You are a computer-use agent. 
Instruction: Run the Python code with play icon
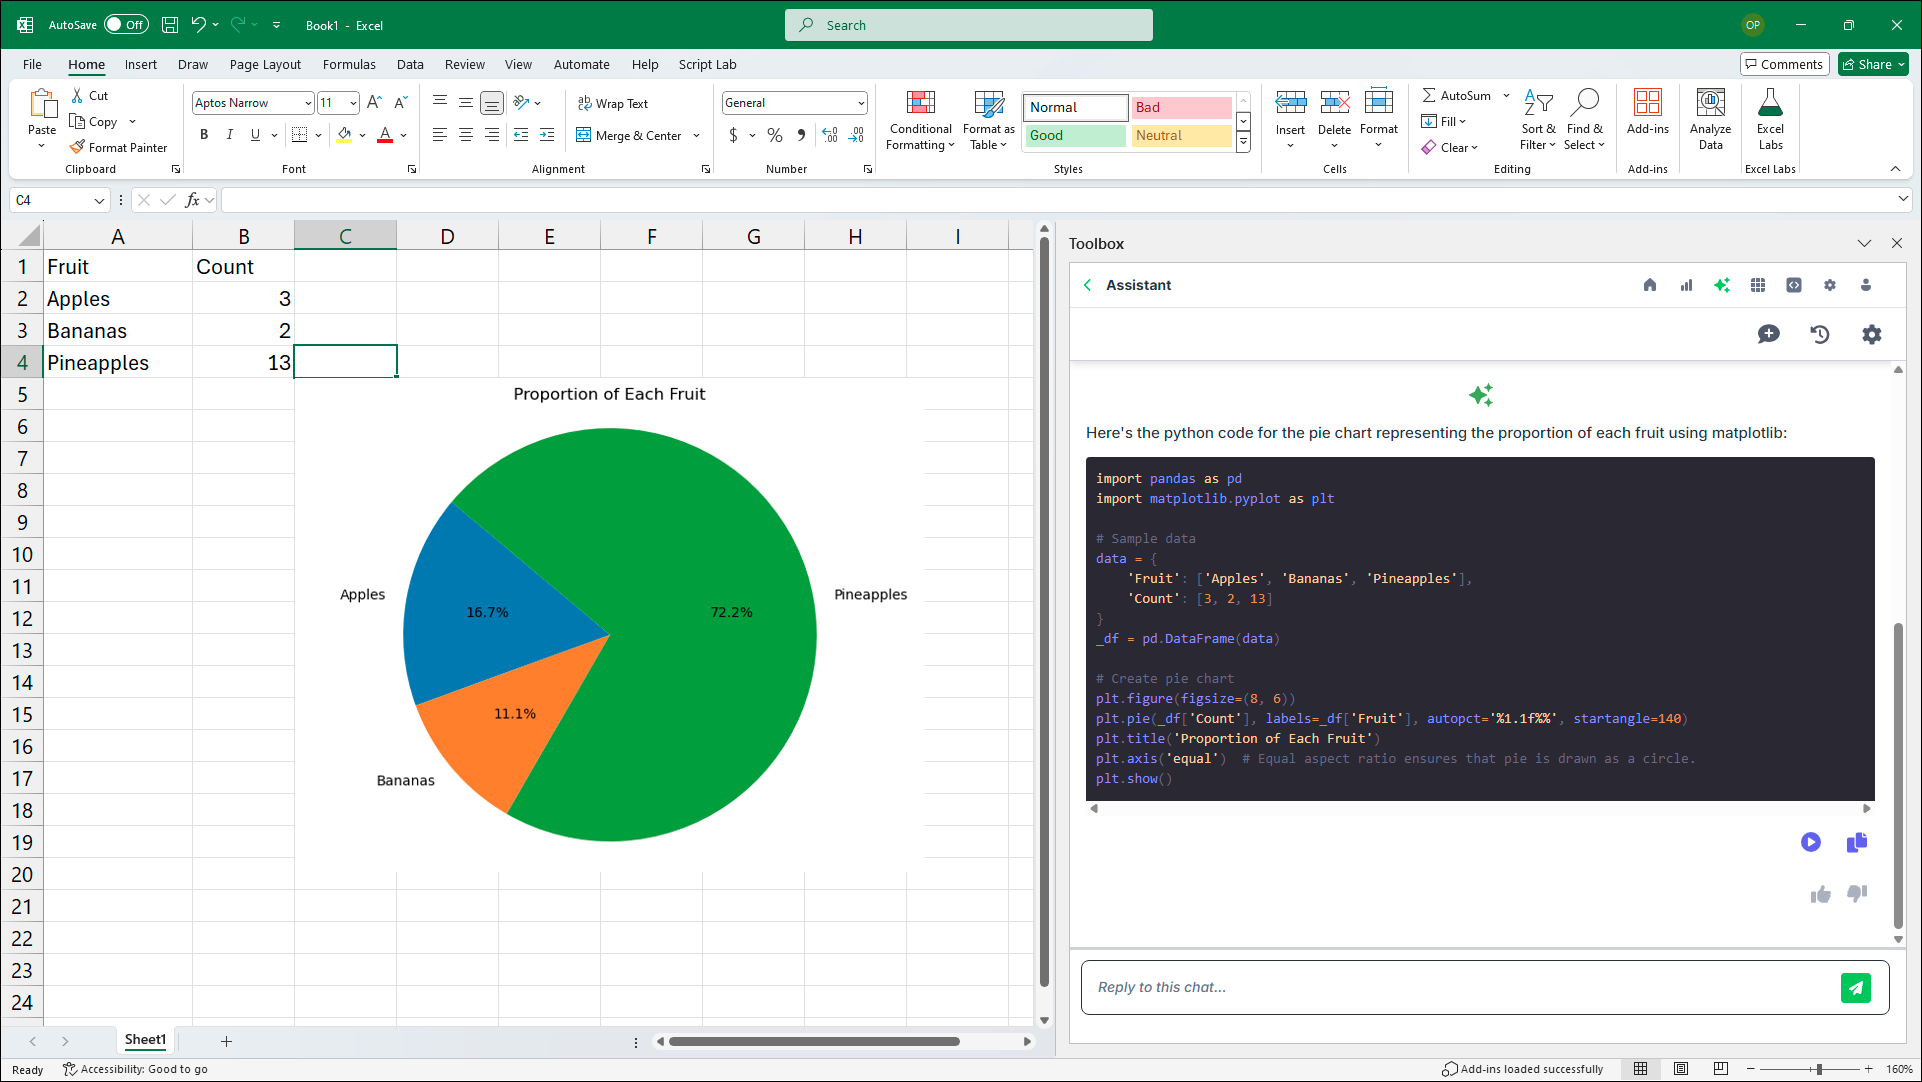coord(1810,842)
